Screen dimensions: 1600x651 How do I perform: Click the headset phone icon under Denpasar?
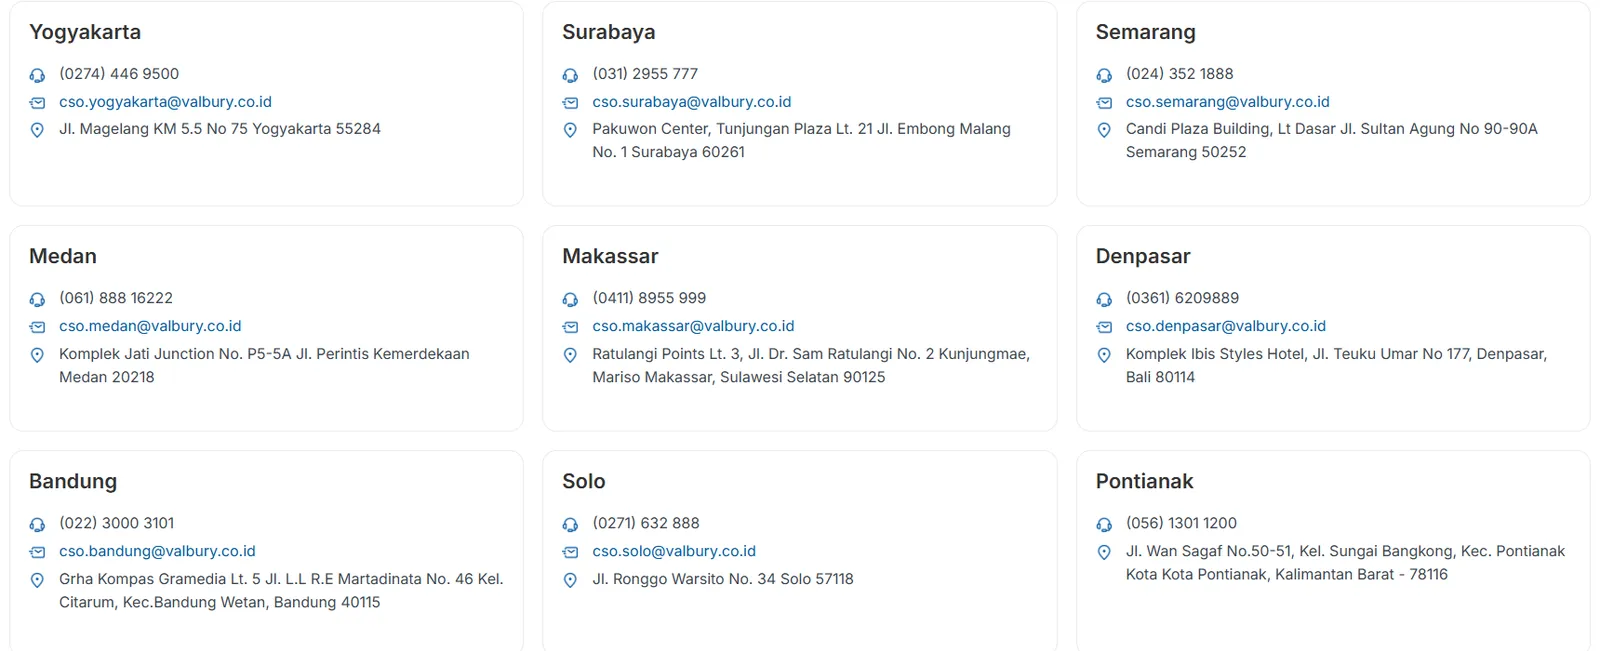[1104, 299]
